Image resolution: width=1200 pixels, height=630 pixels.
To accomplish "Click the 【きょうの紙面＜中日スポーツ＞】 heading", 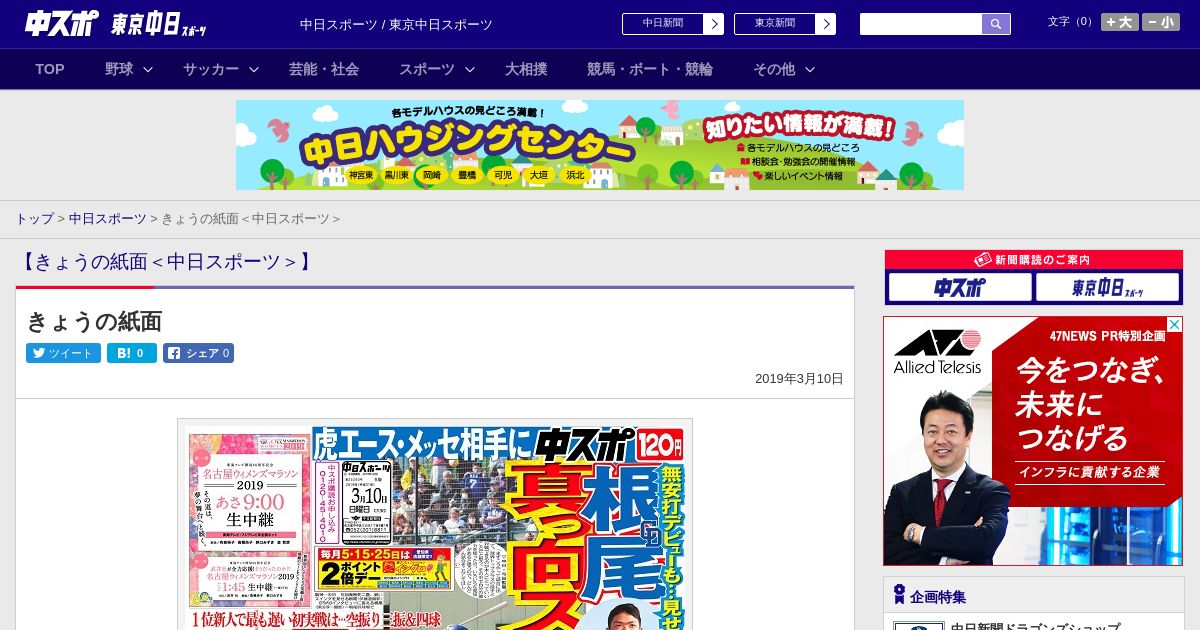I will tap(166, 262).
